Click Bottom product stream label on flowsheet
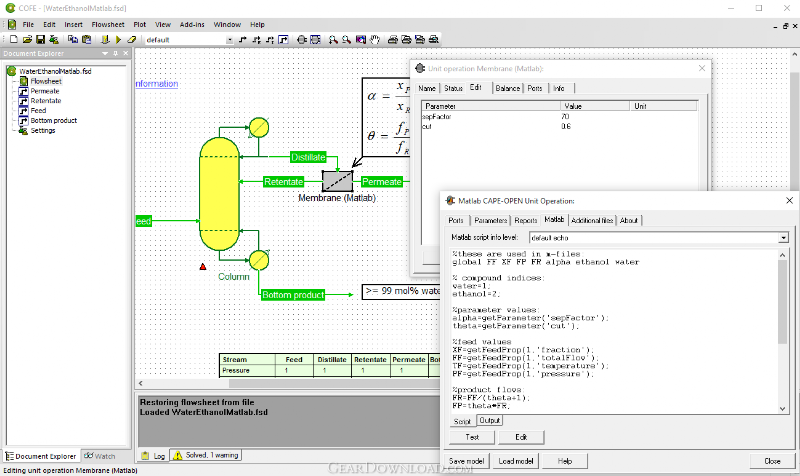800x476 pixels. (293, 295)
